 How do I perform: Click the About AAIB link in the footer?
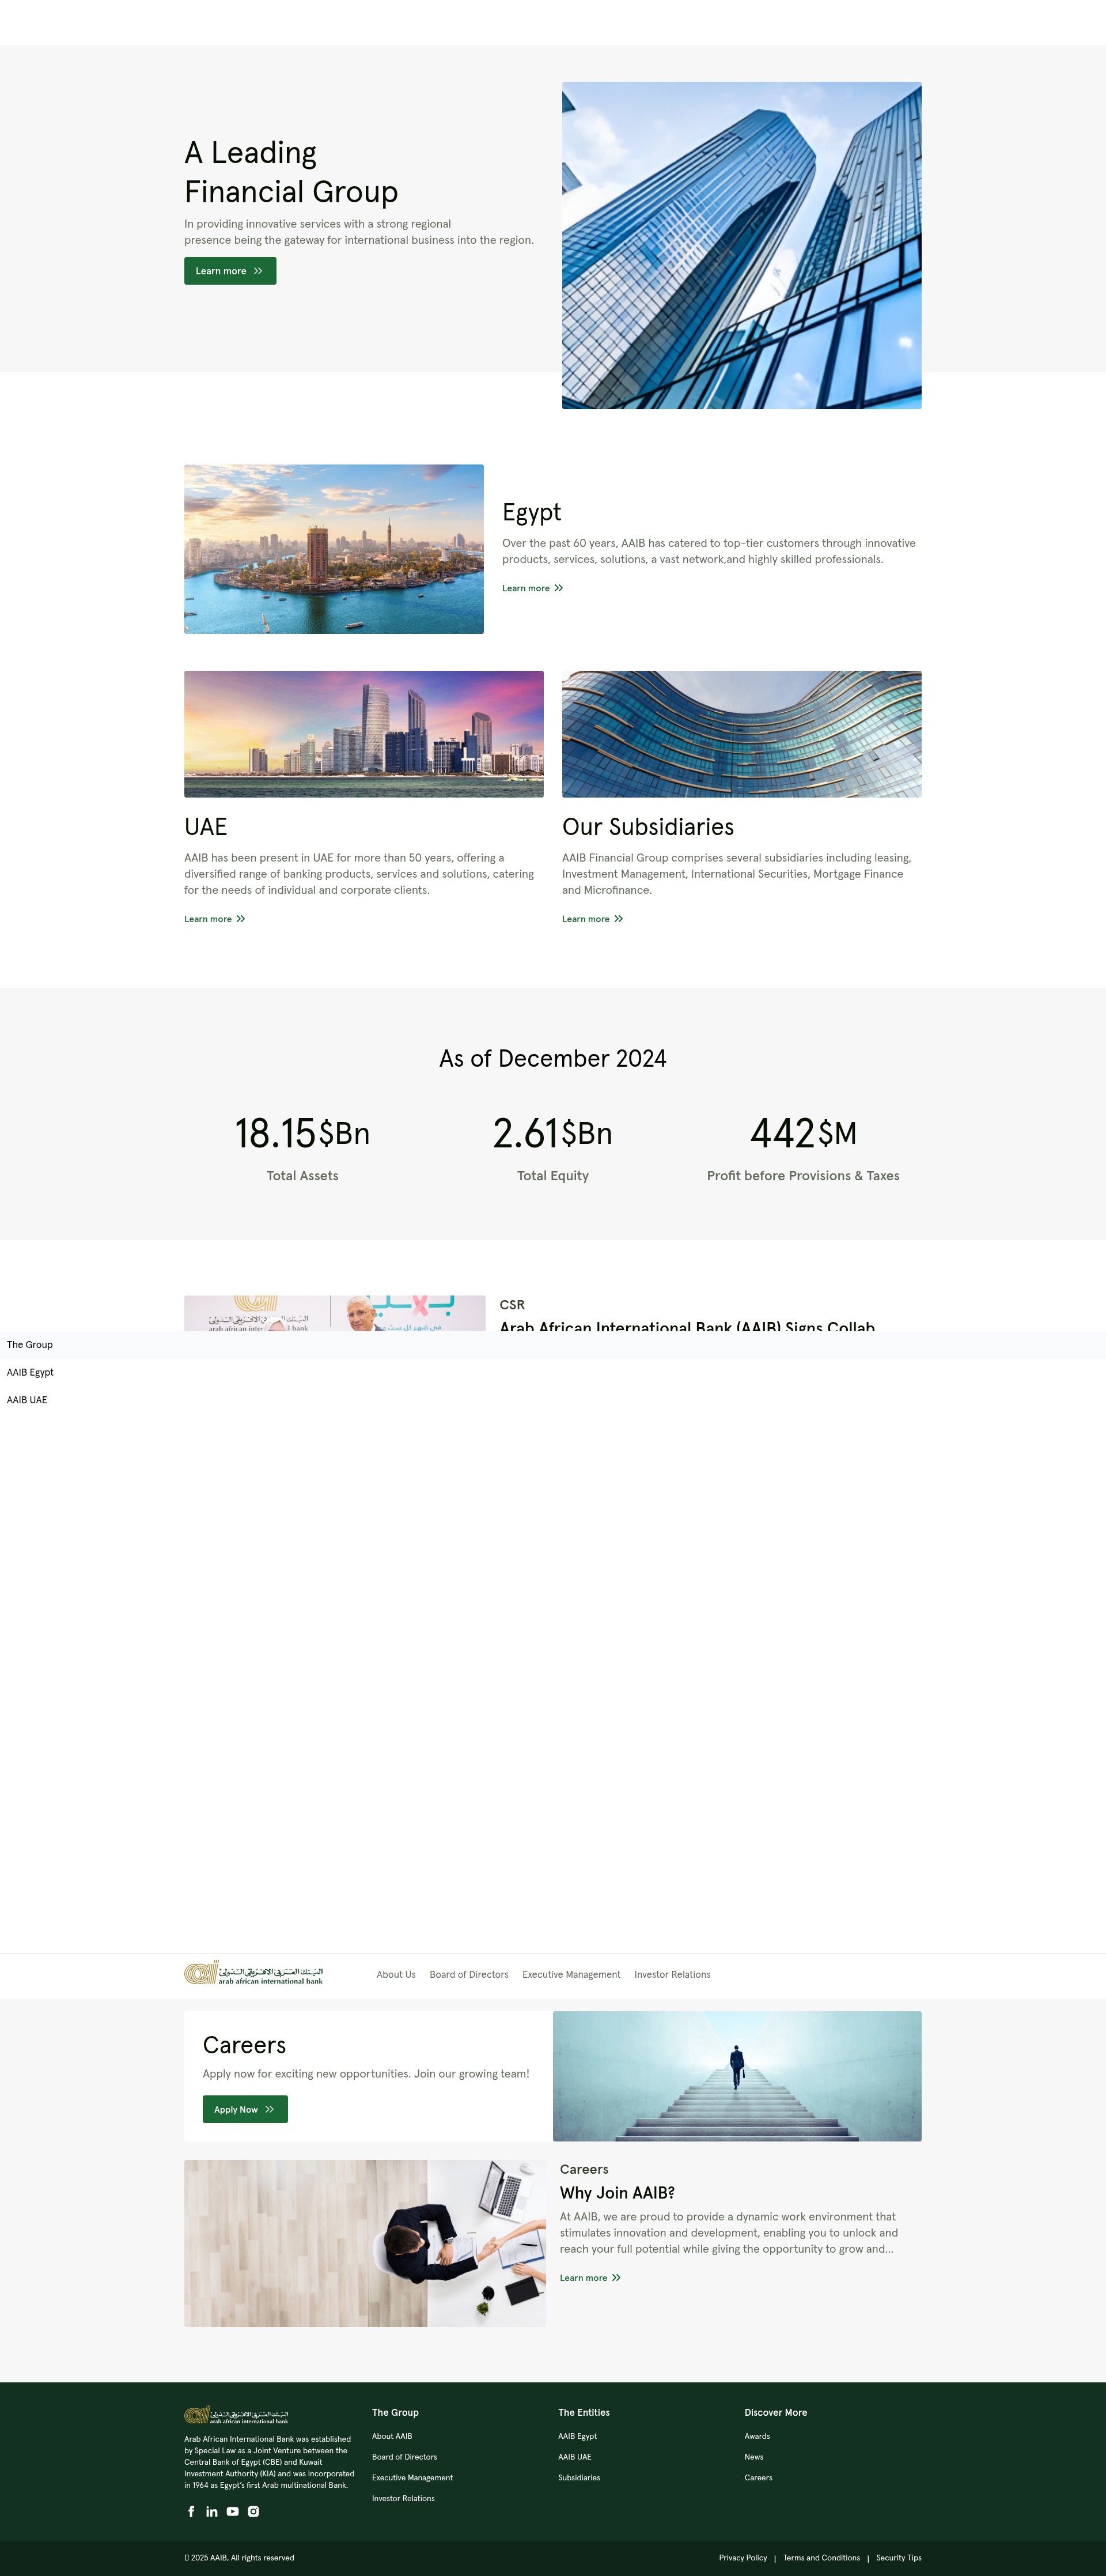tap(392, 2436)
